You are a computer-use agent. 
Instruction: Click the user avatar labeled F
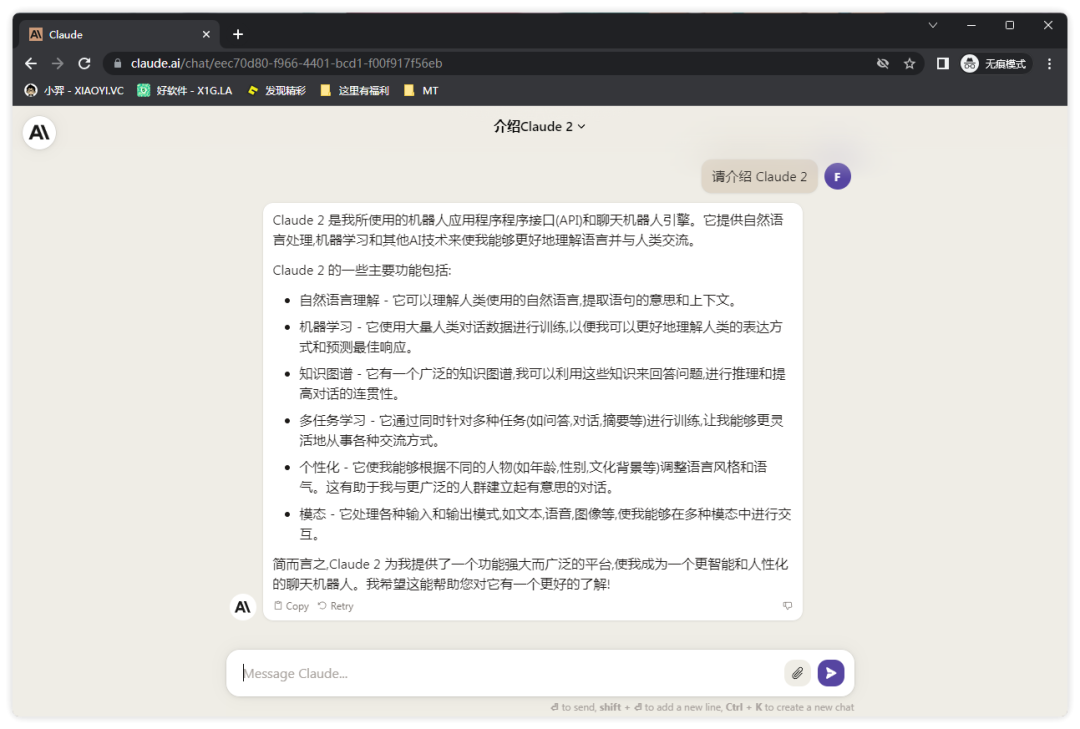[x=837, y=177]
